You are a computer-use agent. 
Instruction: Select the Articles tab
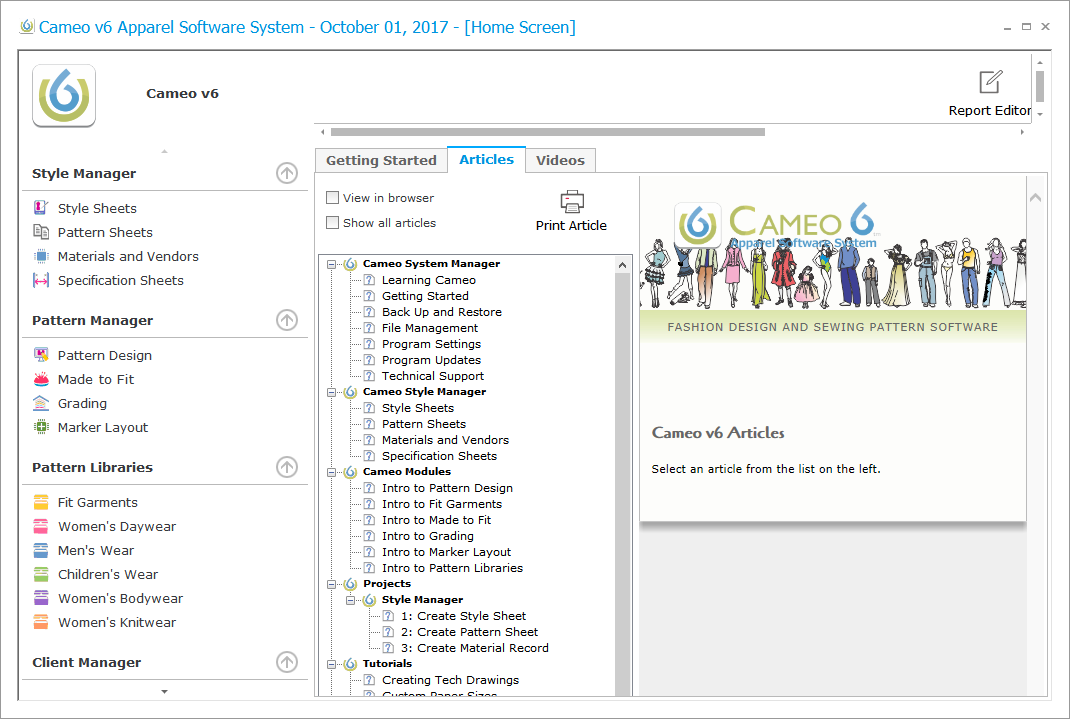(487, 160)
